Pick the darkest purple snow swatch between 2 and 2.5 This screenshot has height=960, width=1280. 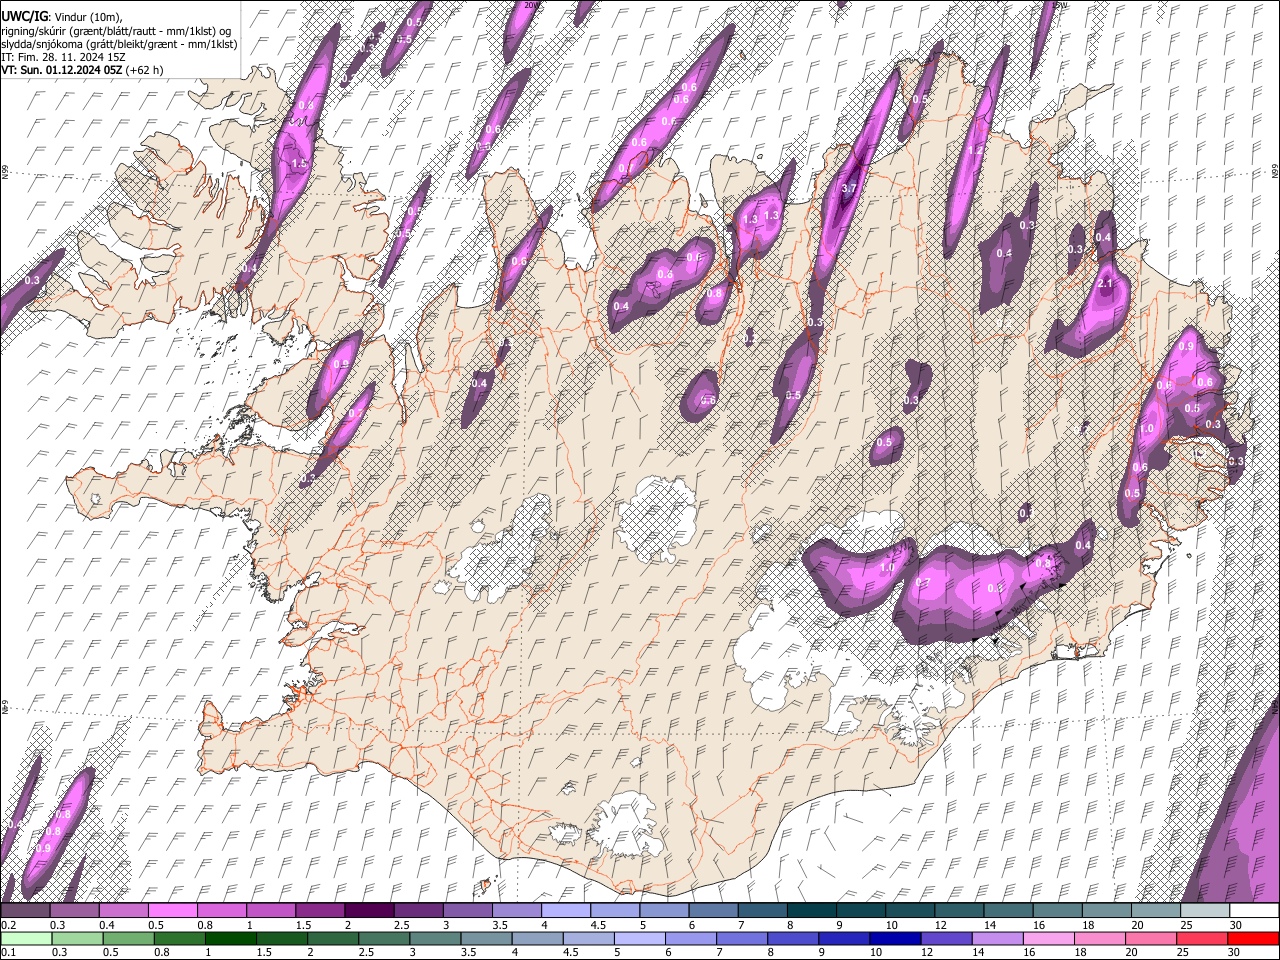(x=368, y=910)
